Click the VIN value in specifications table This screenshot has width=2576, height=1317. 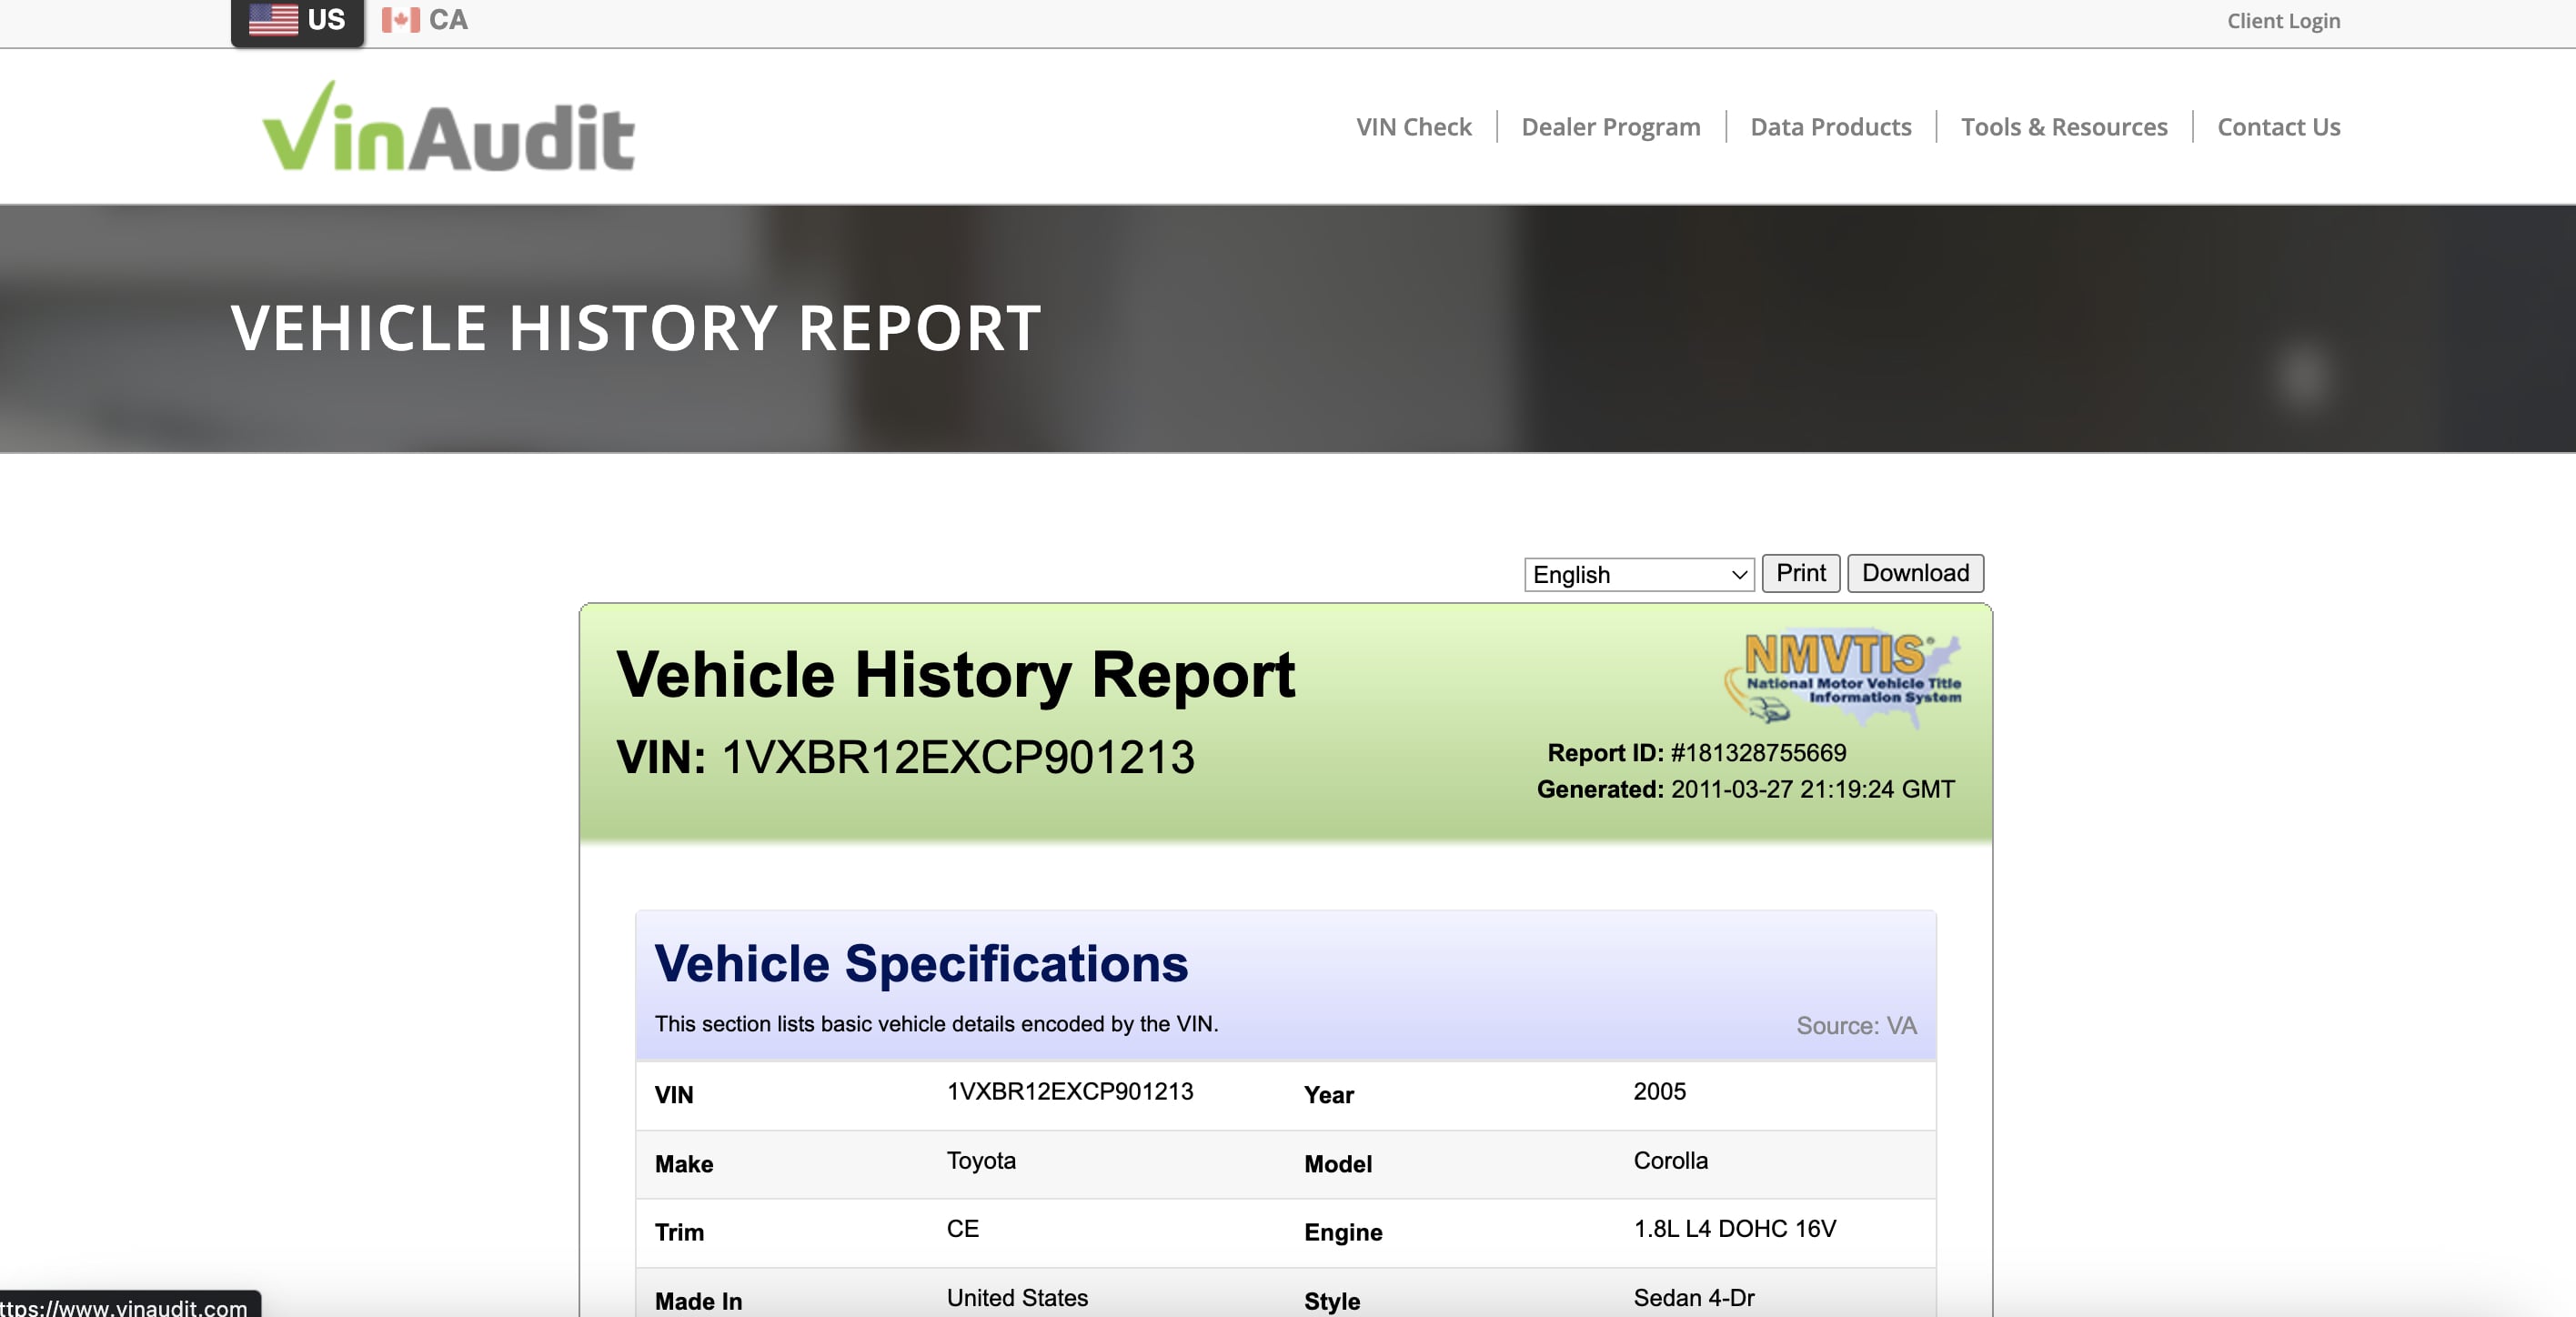click(x=1069, y=1092)
